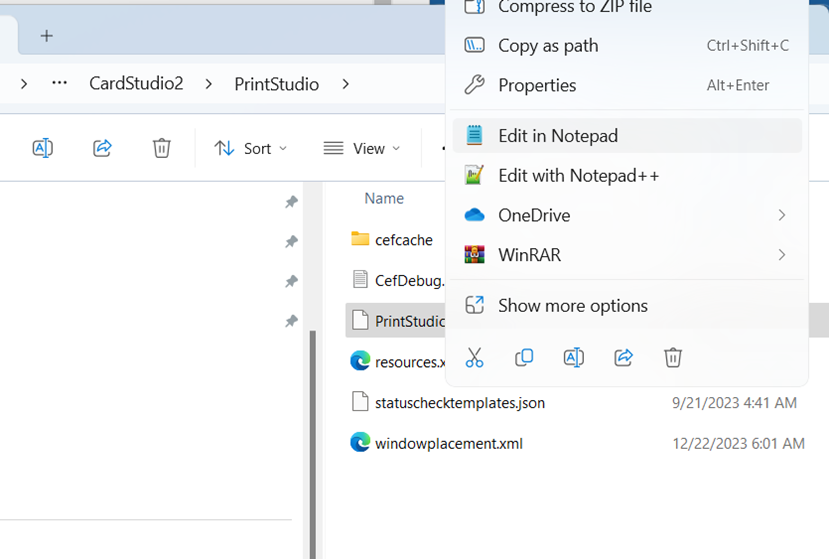Open the View dropdown
829x559 pixels.
pyautogui.click(x=362, y=149)
